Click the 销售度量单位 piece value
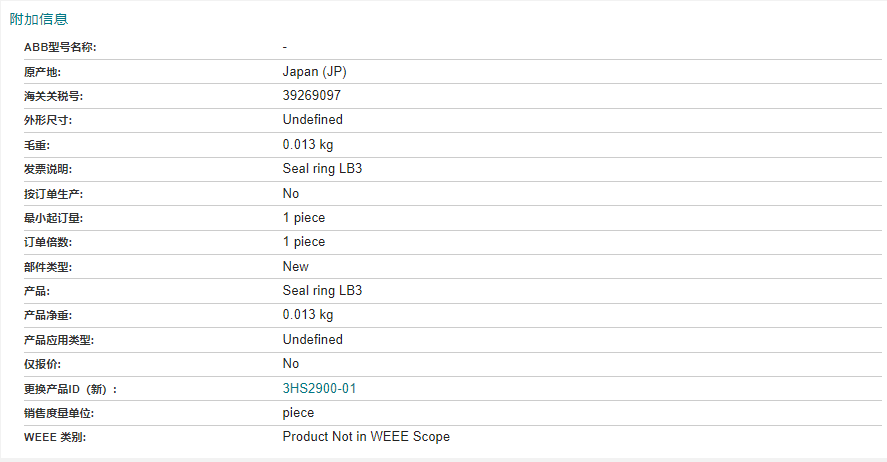The width and height of the screenshot is (887, 462). (298, 412)
